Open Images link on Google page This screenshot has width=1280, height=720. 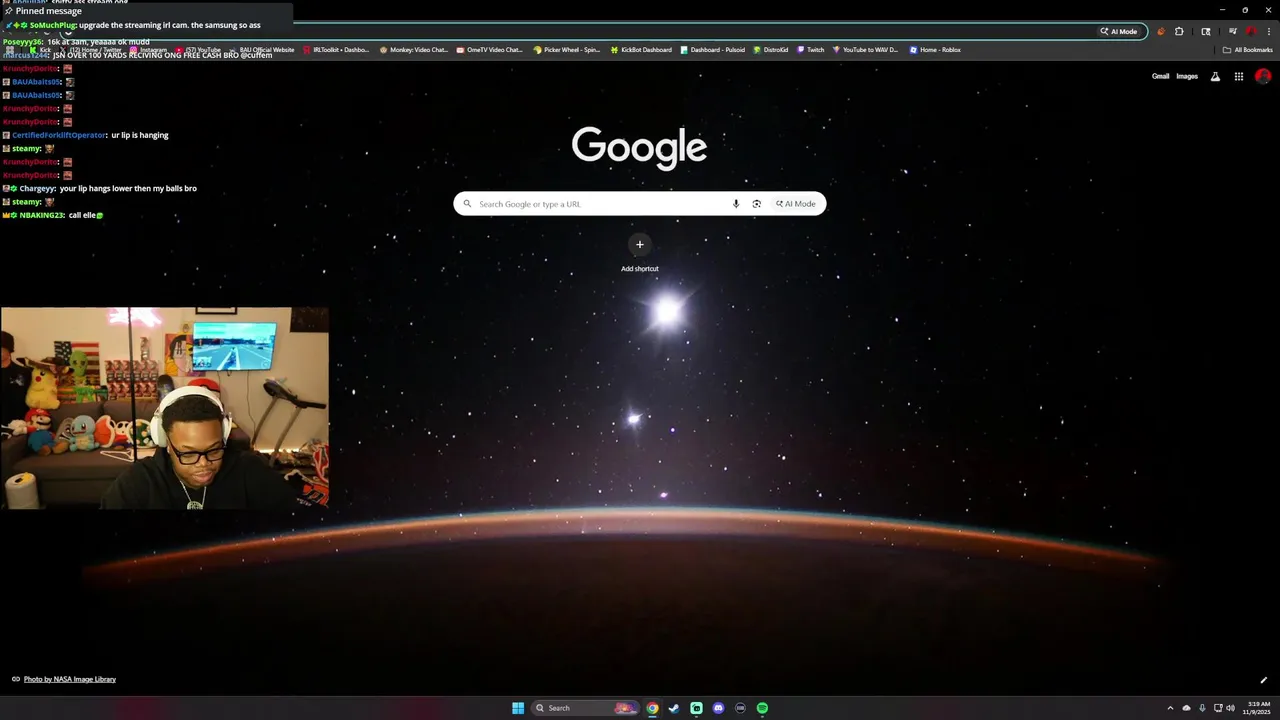point(1187,76)
